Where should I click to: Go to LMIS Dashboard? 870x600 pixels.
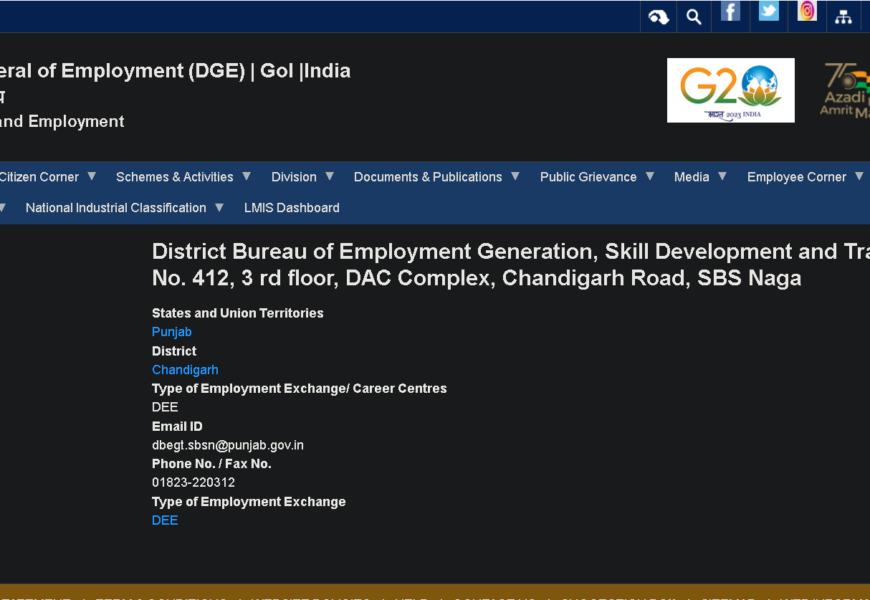pos(292,208)
